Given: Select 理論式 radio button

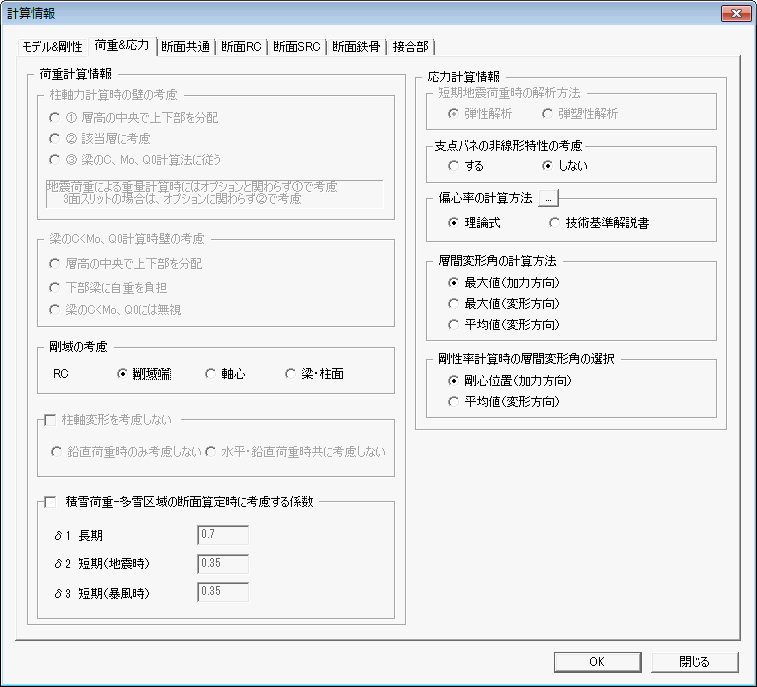Looking at the screenshot, I should point(454,223).
